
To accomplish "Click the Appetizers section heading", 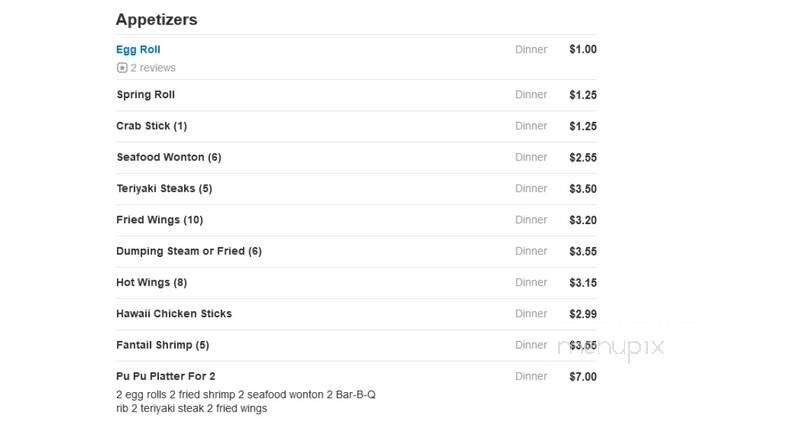I will click(156, 19).
